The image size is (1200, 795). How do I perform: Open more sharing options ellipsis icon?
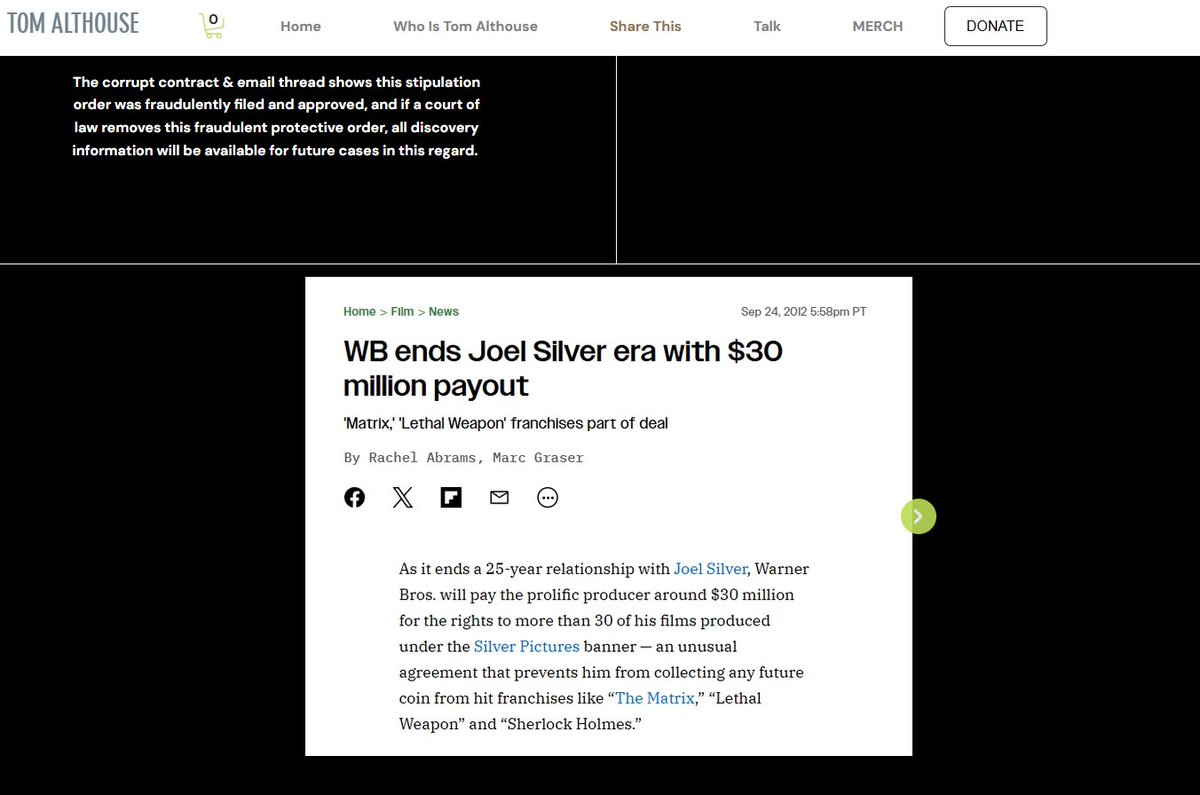[547, 497]
